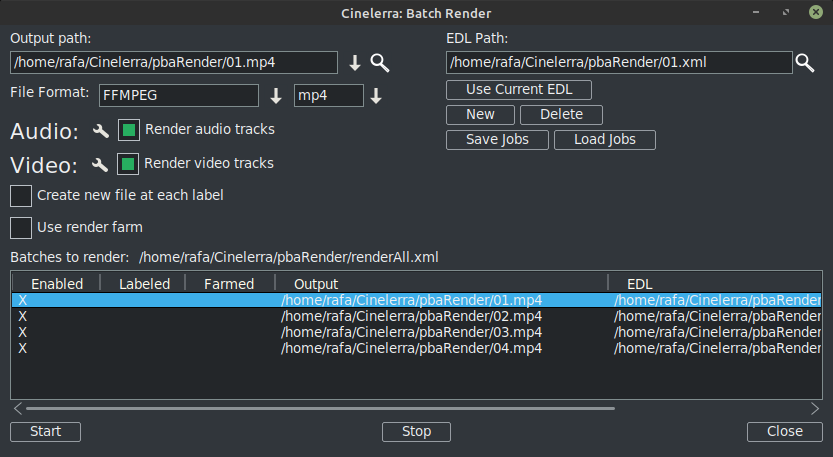The height and width of the screenshot is (457, 833).
Task: Click scrollbar left arrow in batch list
Action: pos(17,408)
